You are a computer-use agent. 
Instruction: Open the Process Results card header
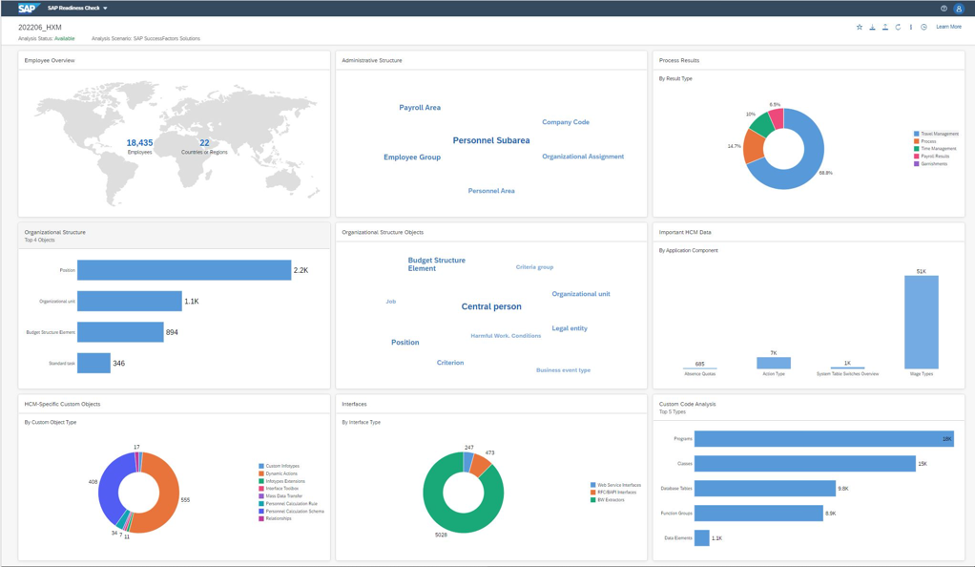tap(808, 60)
